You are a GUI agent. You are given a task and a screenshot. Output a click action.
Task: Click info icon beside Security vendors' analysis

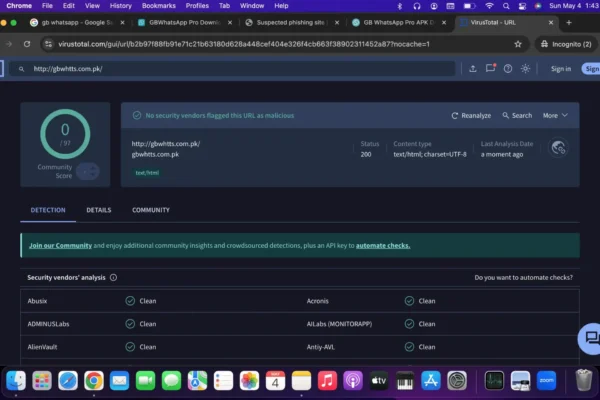click(x=113, y=278)
